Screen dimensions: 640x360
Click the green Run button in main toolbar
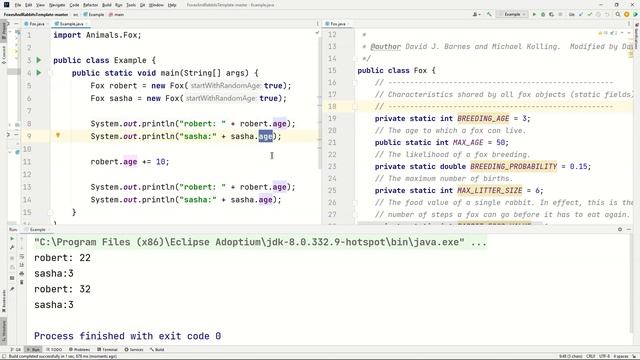(x=534, y=14)
